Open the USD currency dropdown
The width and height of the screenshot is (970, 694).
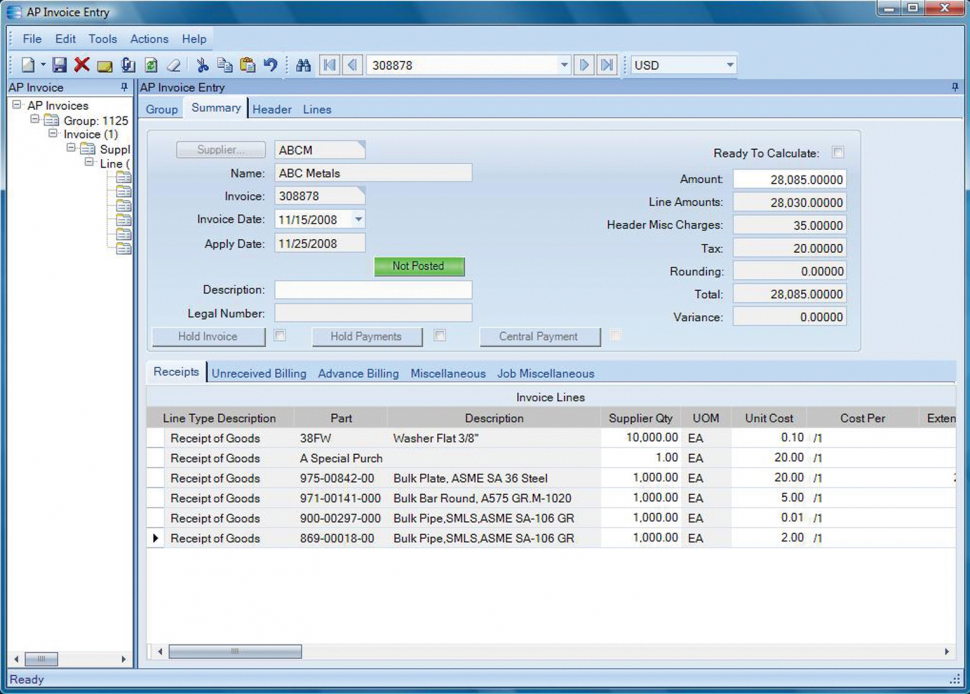pos(729,65)
